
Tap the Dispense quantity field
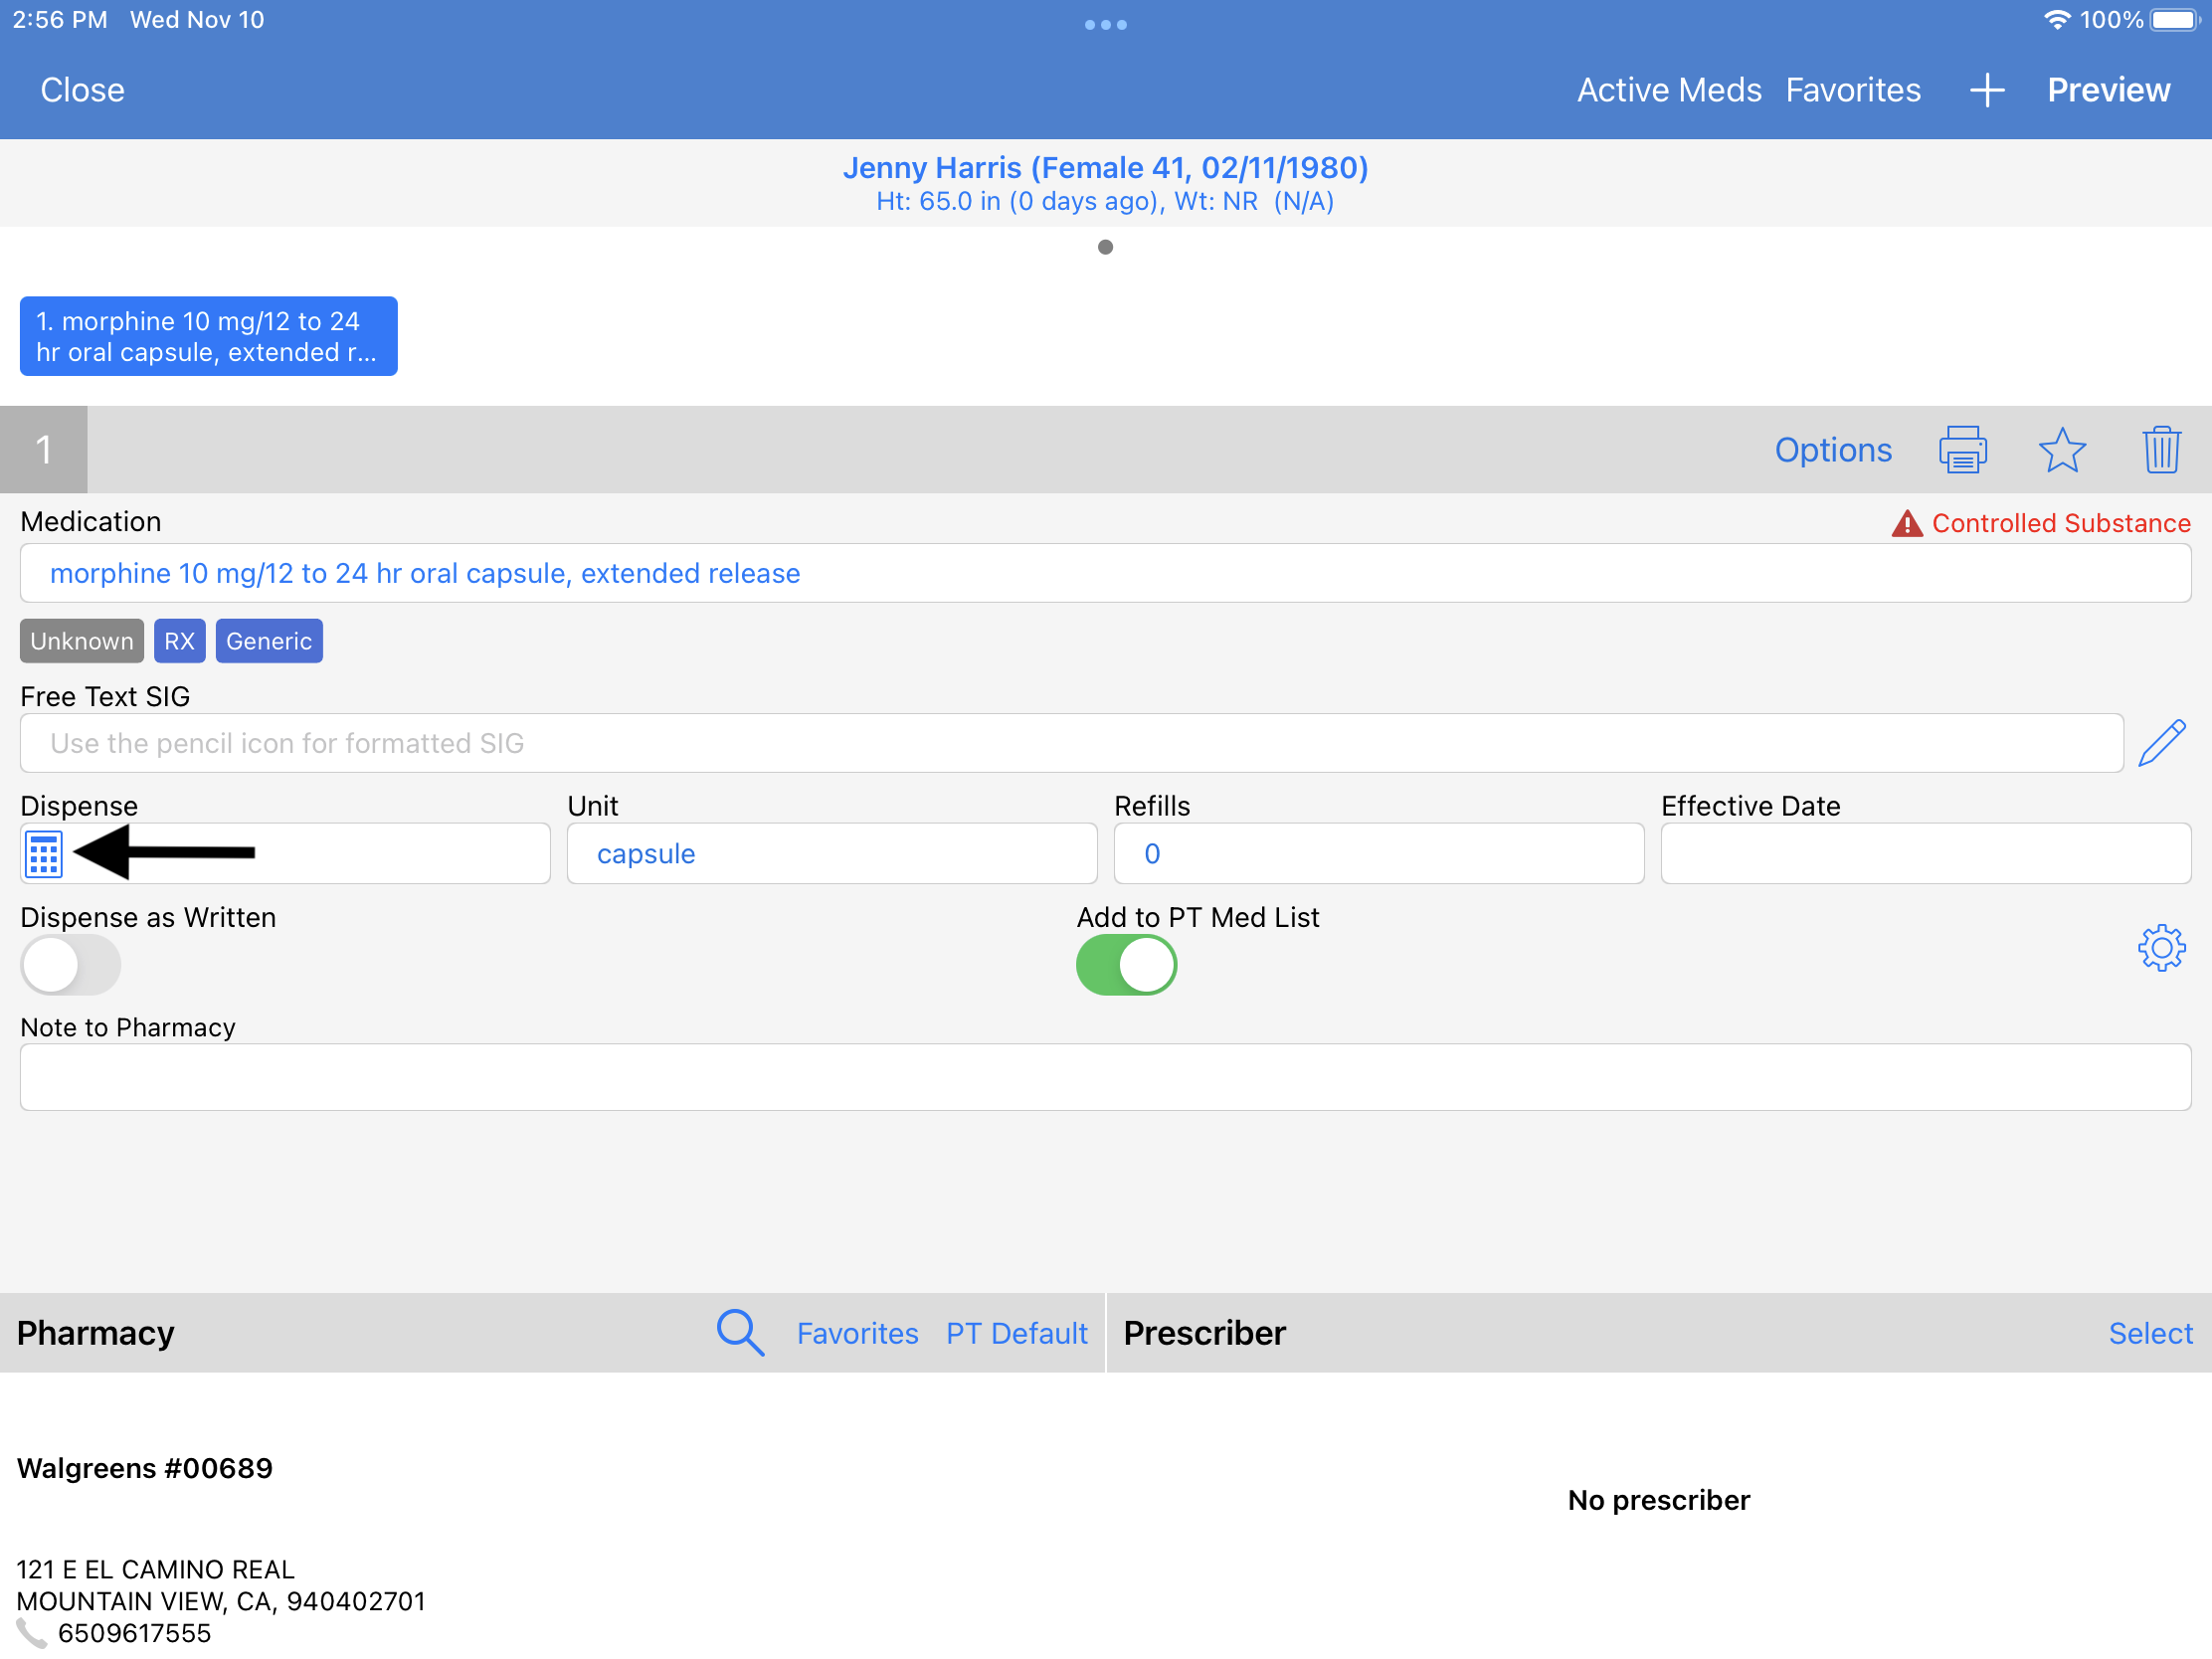point(285,853)
